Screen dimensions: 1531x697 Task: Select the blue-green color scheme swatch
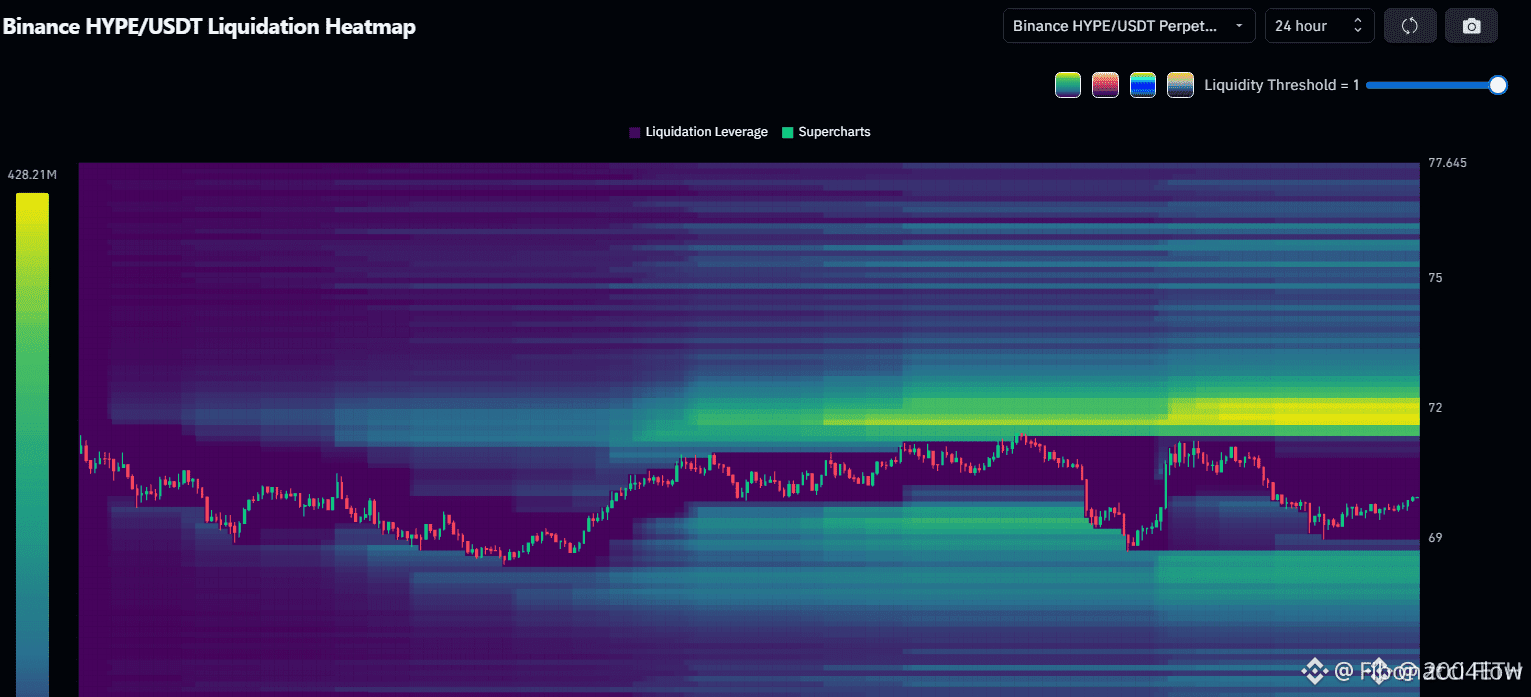pos(1143,85)
